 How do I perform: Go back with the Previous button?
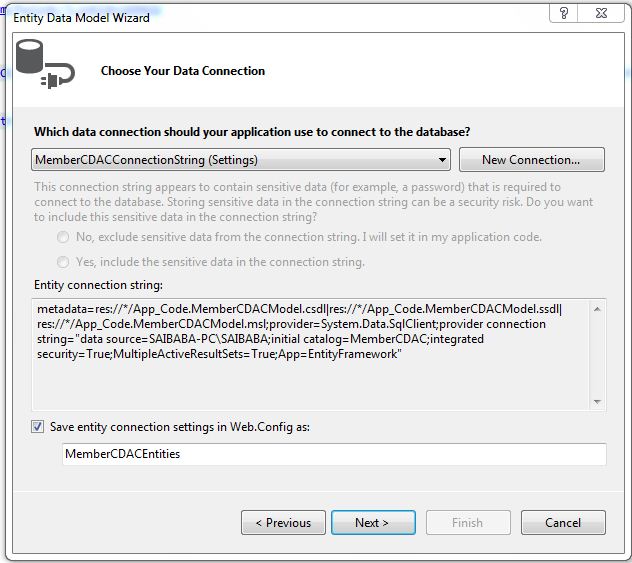click(283, 522)
